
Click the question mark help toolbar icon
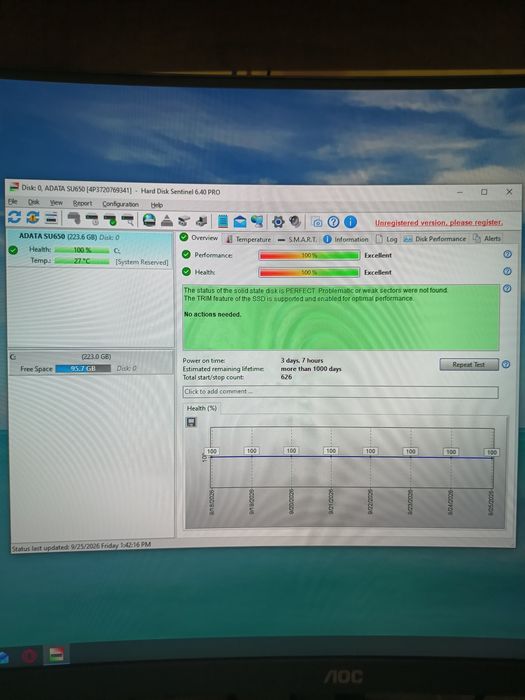pos(333,222)
